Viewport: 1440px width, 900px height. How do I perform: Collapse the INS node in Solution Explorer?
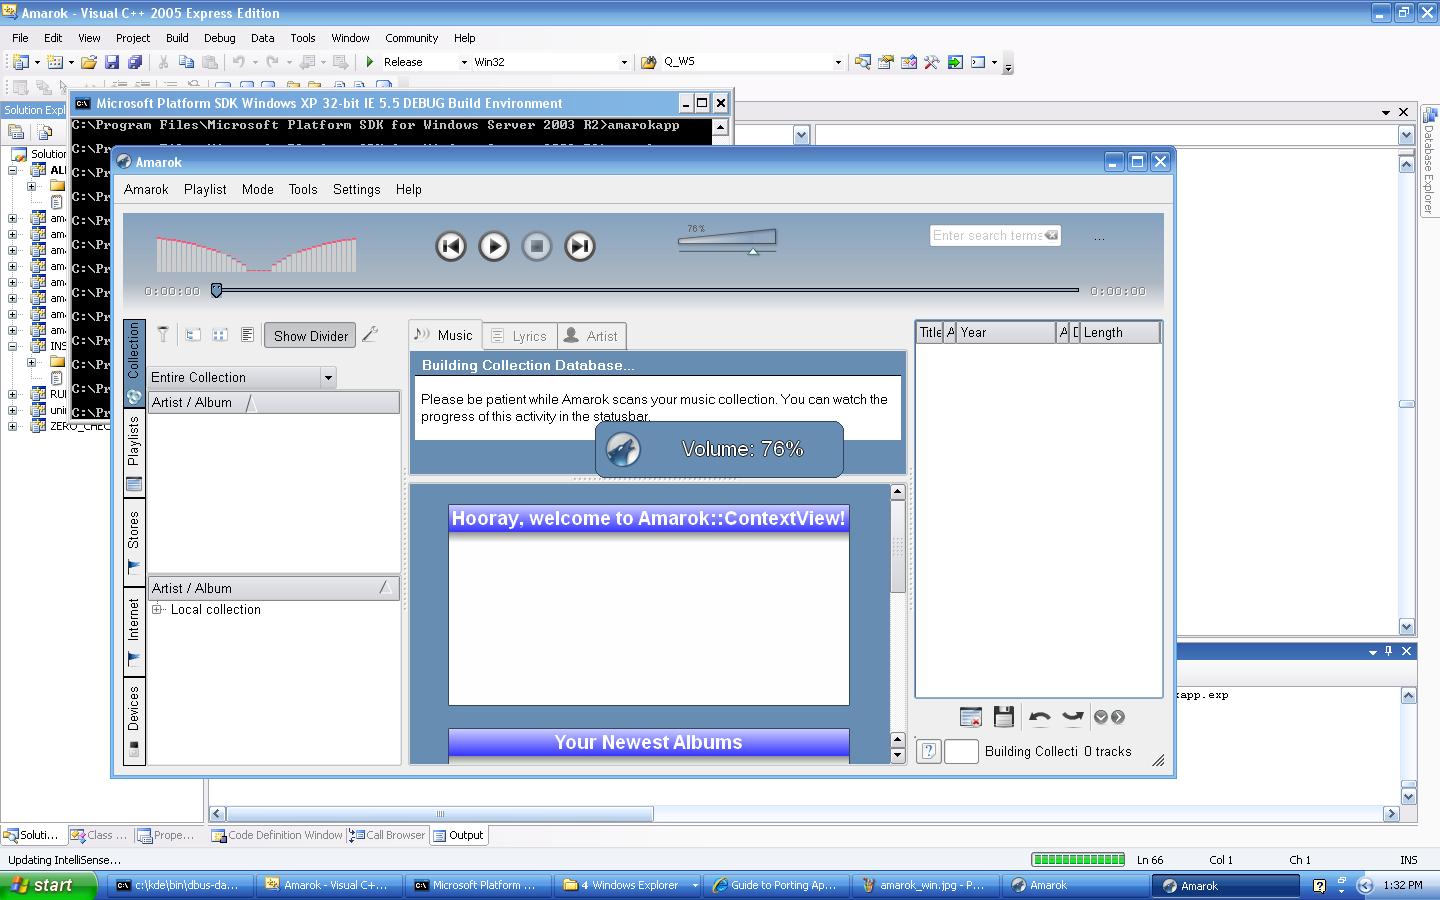[13, 346]
